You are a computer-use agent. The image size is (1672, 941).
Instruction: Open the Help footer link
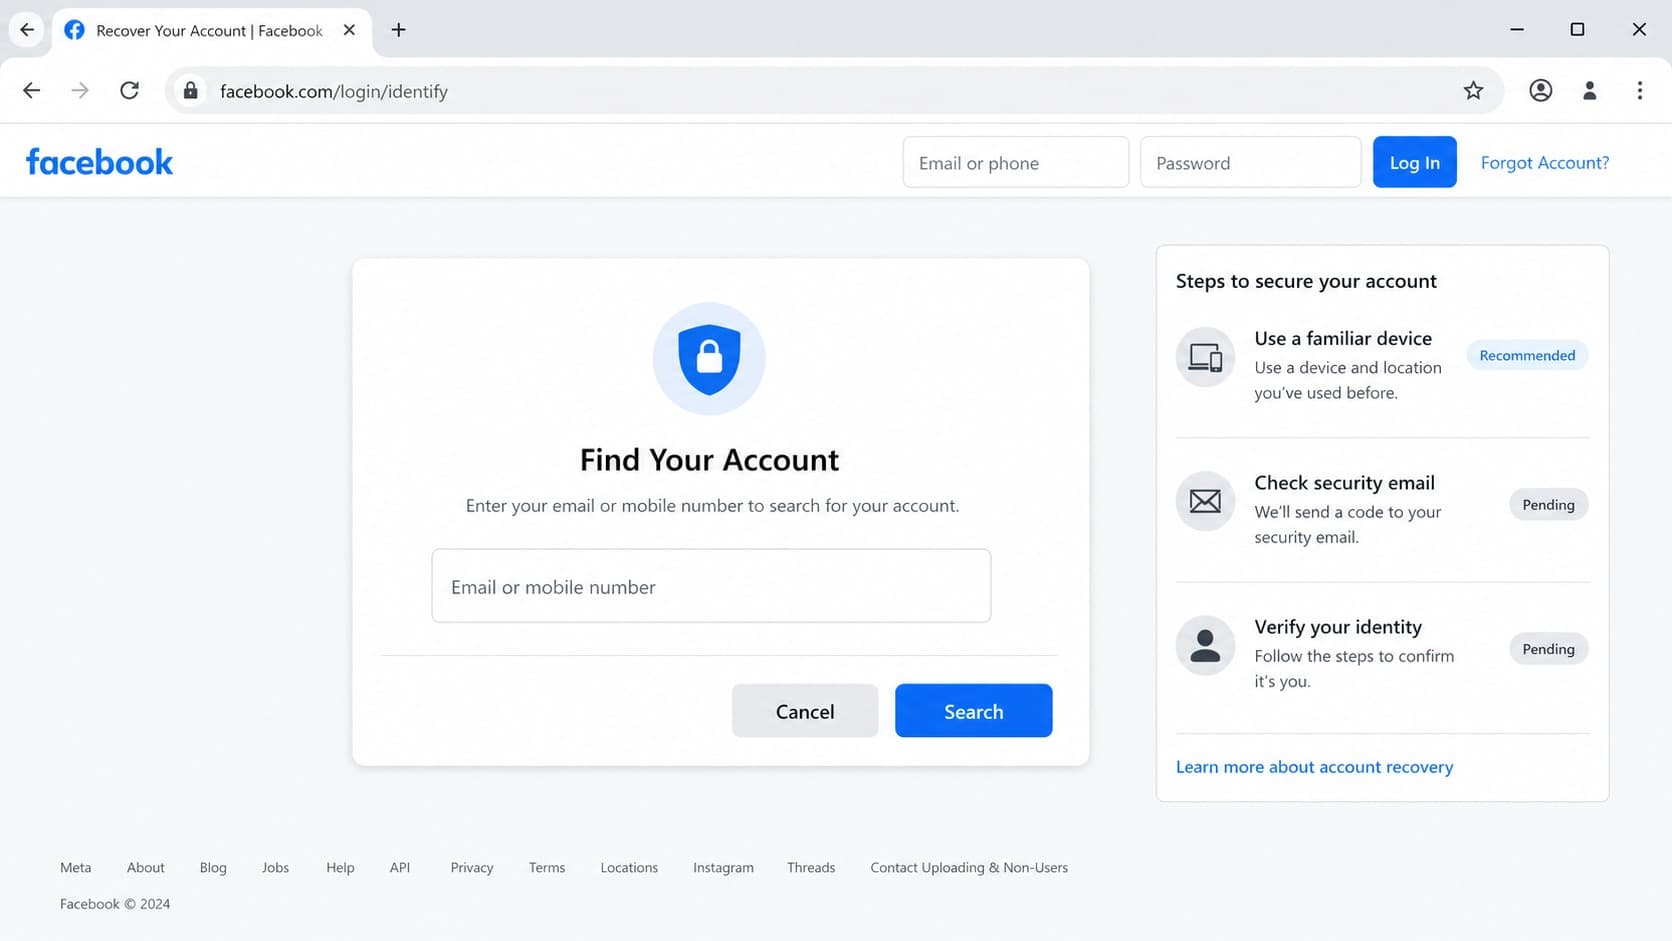point(340,867)
